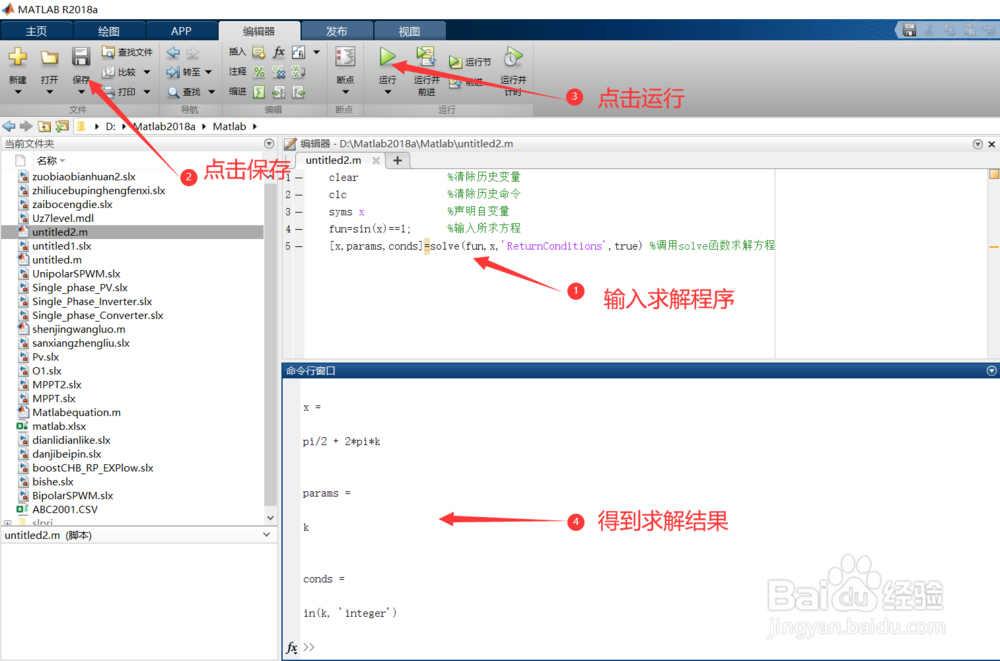1000x661 pixels.
Task: Click the save icon in quick access toolbar
Action: pos(909,30)
